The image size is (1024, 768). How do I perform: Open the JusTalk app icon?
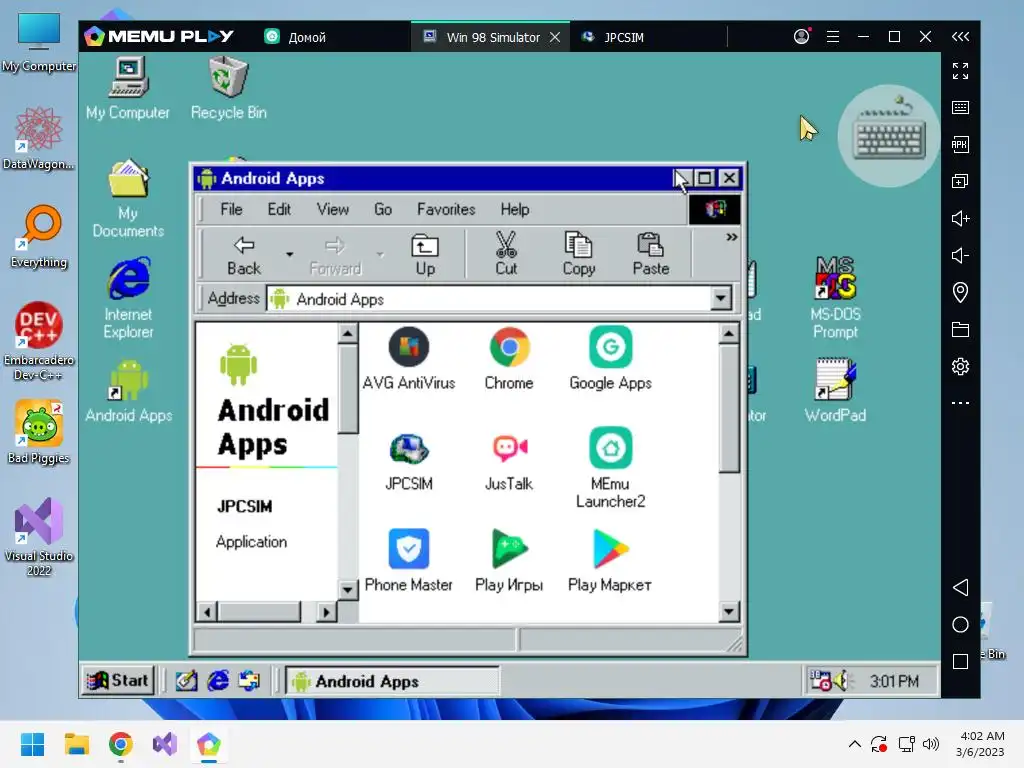[509, 461]
